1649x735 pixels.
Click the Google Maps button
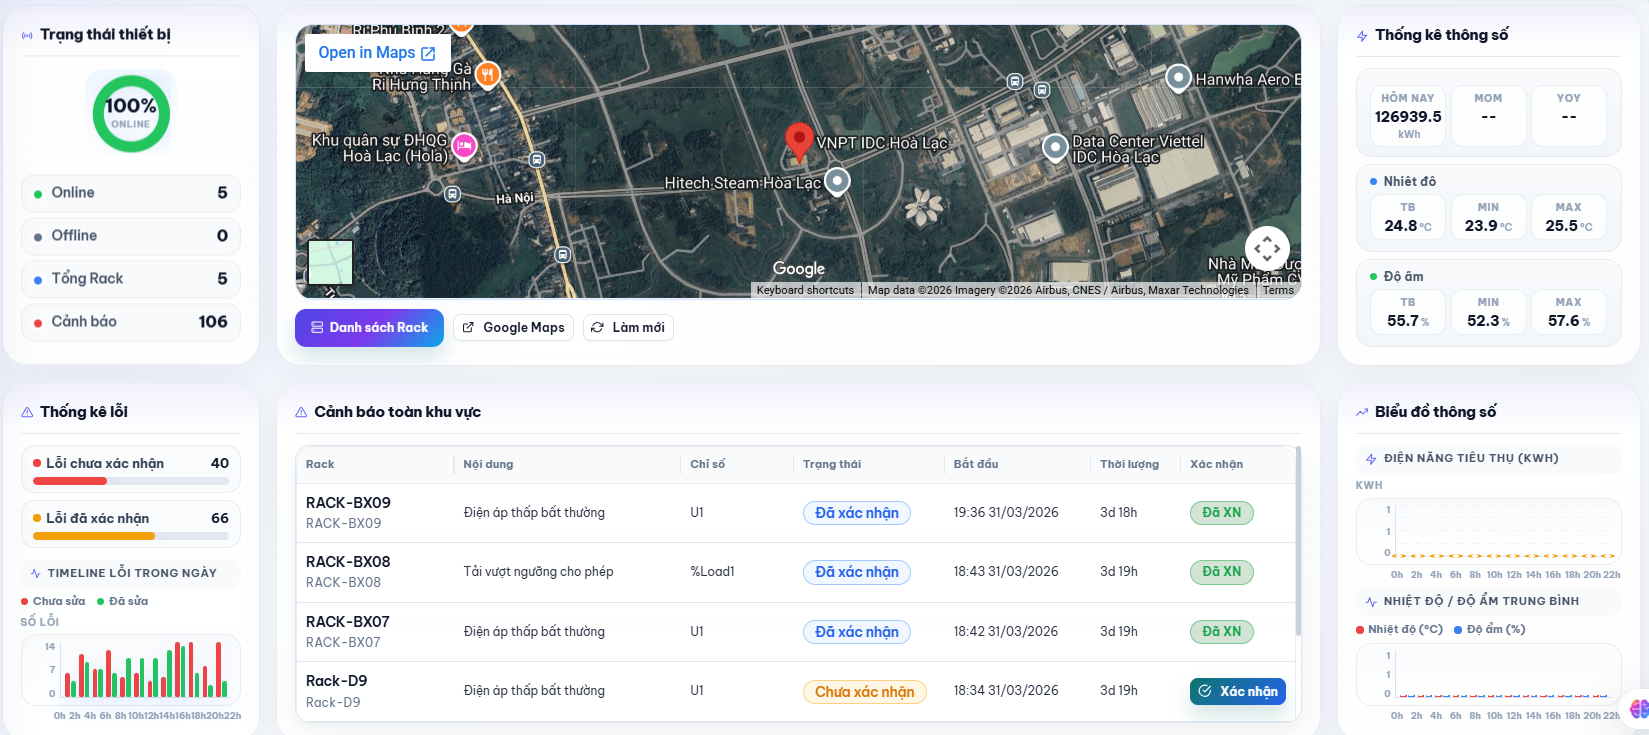(x=513, y=327)
